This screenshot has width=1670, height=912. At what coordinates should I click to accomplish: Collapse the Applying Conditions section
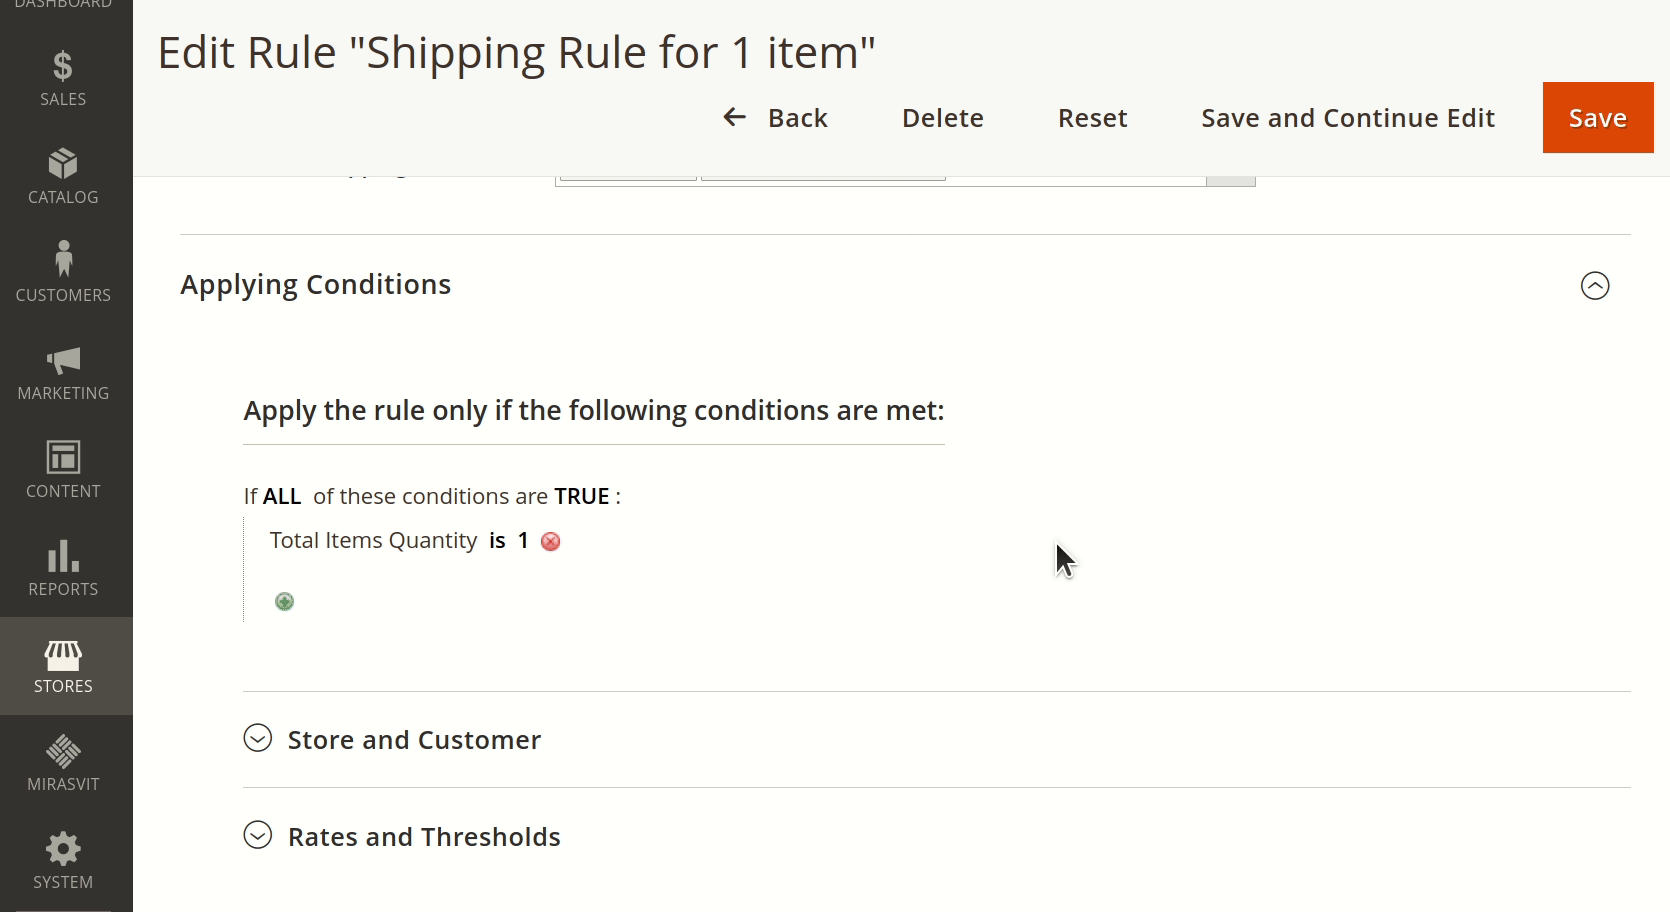pyautogui.click(x=1595, y=286)
